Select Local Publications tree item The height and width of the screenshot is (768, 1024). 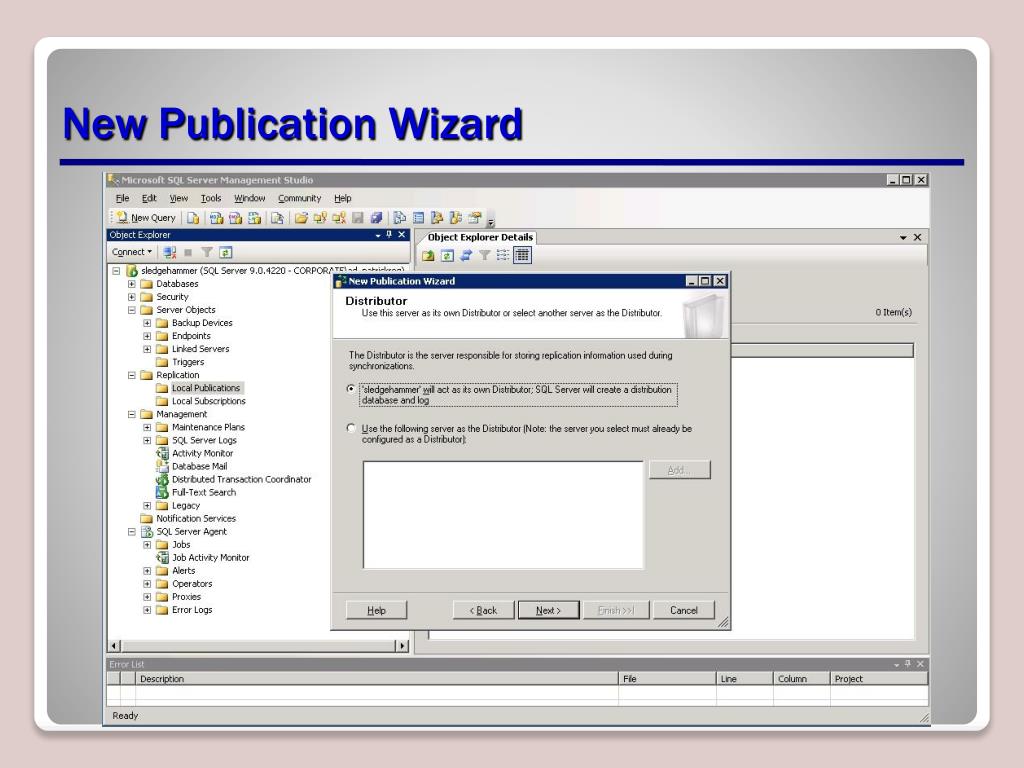pyautogui.click(x=206, y=388)
